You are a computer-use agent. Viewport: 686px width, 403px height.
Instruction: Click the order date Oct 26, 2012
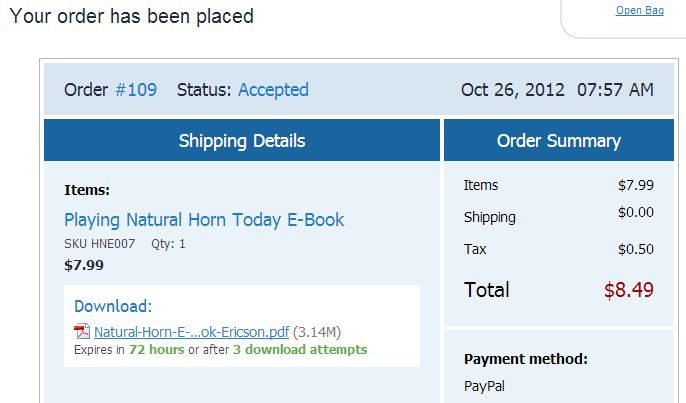tap(513, 90)
